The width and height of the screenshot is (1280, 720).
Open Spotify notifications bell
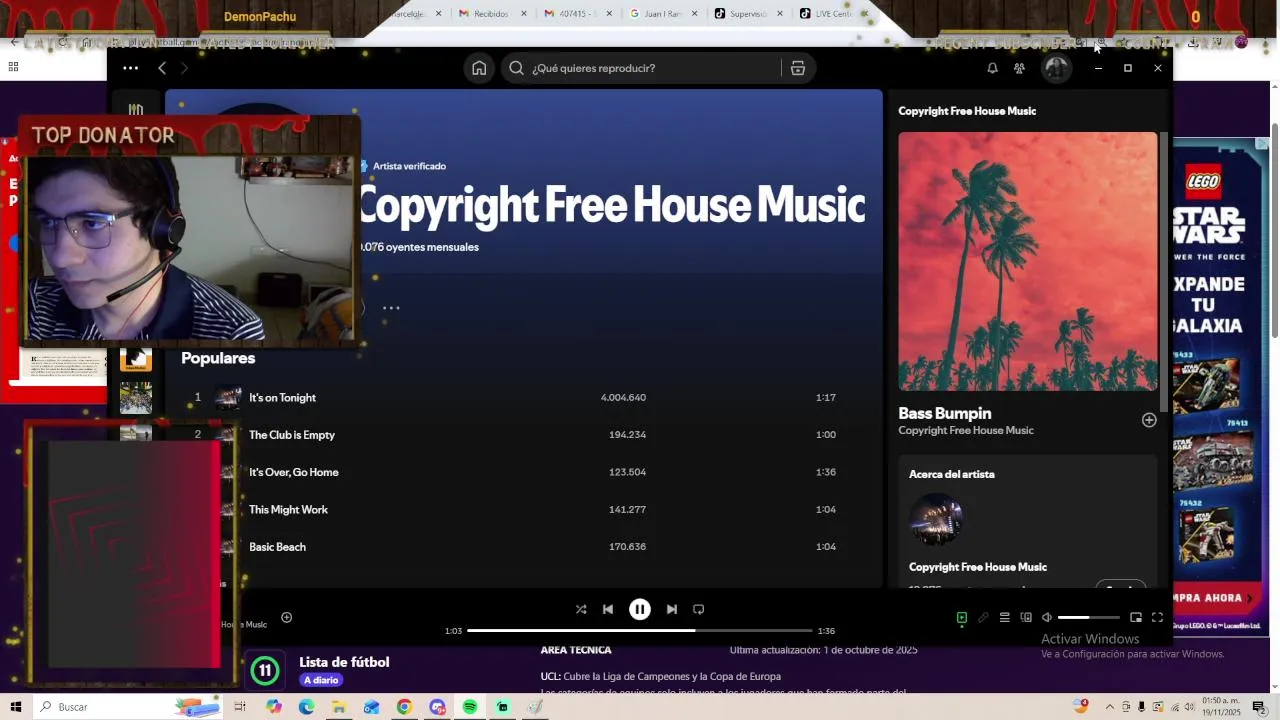pos(992,68)
